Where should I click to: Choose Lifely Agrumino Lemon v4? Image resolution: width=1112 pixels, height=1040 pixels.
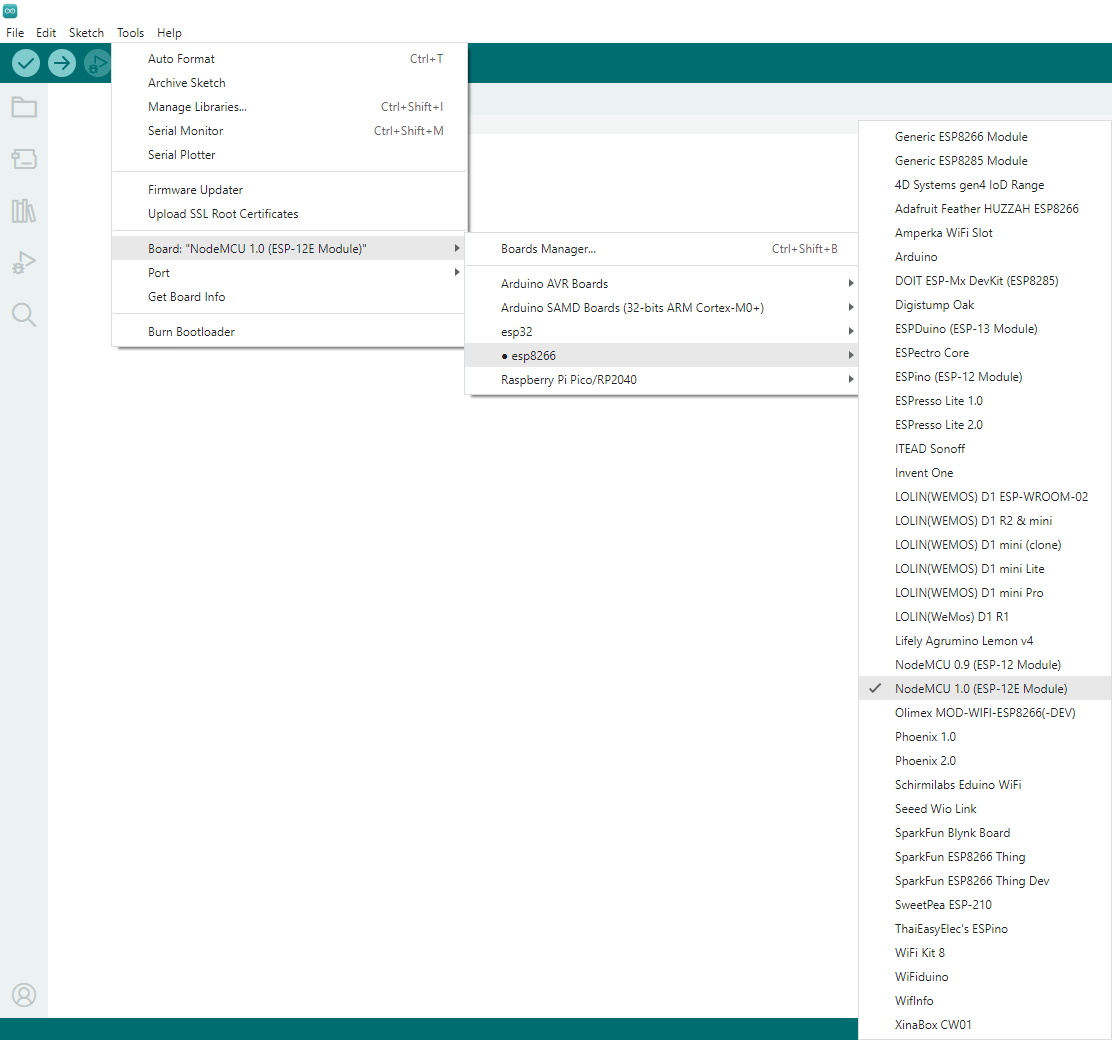985,641
